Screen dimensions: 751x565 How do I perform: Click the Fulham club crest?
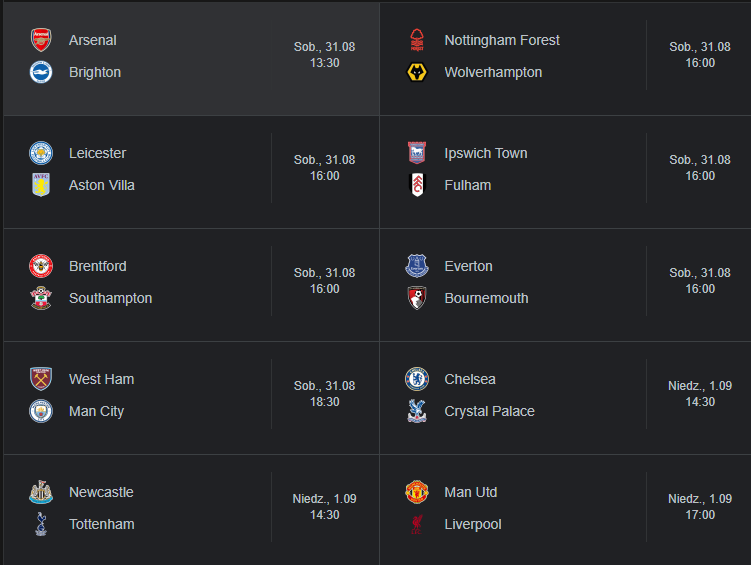click(417, 185)
